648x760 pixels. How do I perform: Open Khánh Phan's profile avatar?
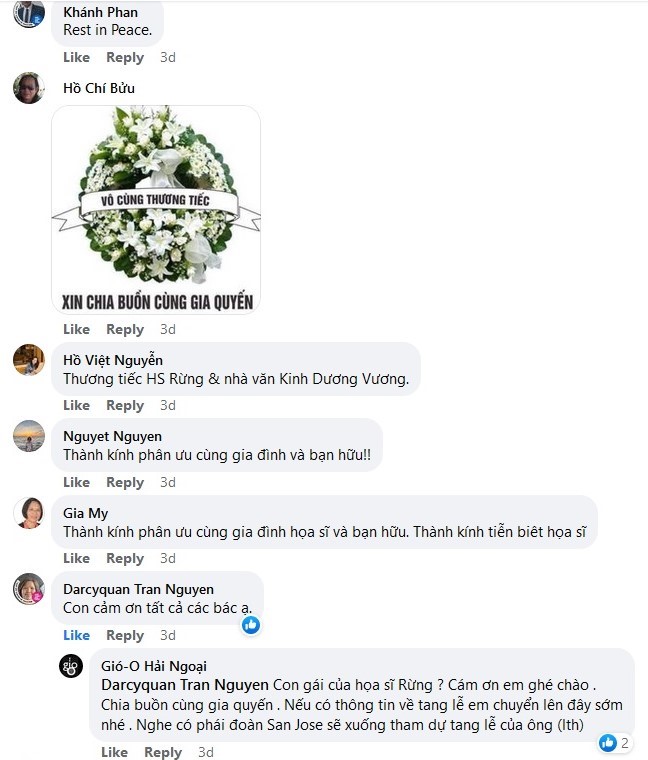tap(29, 13)
